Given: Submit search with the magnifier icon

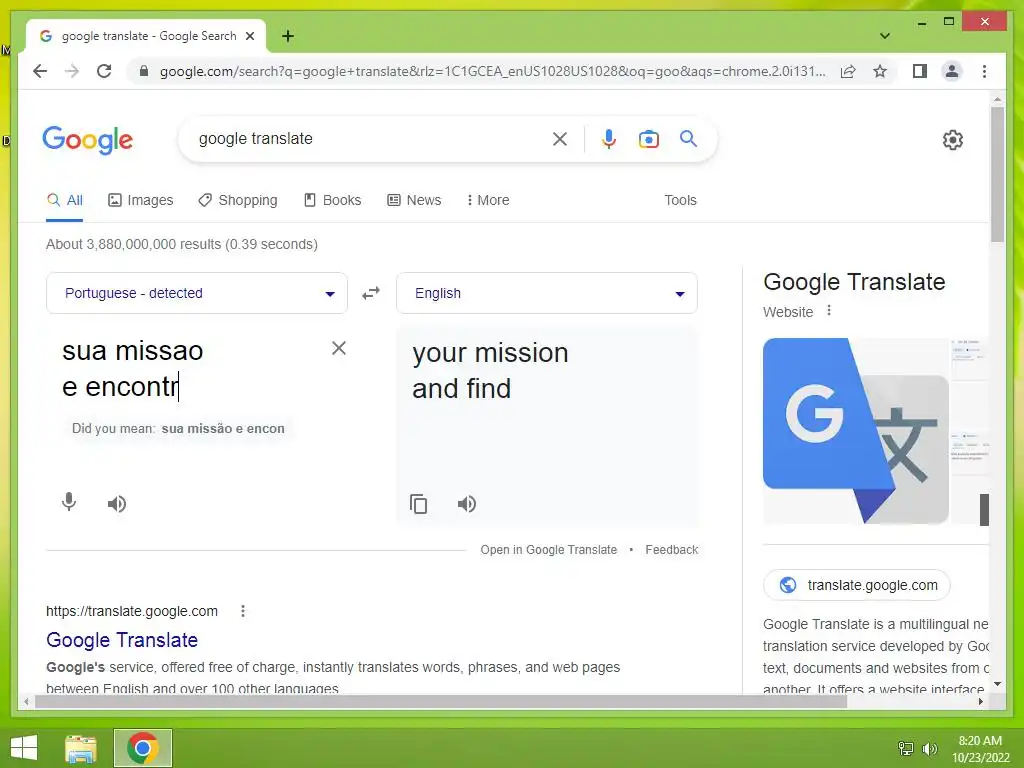Looking at the screenshot, I should tap(688, 138).
